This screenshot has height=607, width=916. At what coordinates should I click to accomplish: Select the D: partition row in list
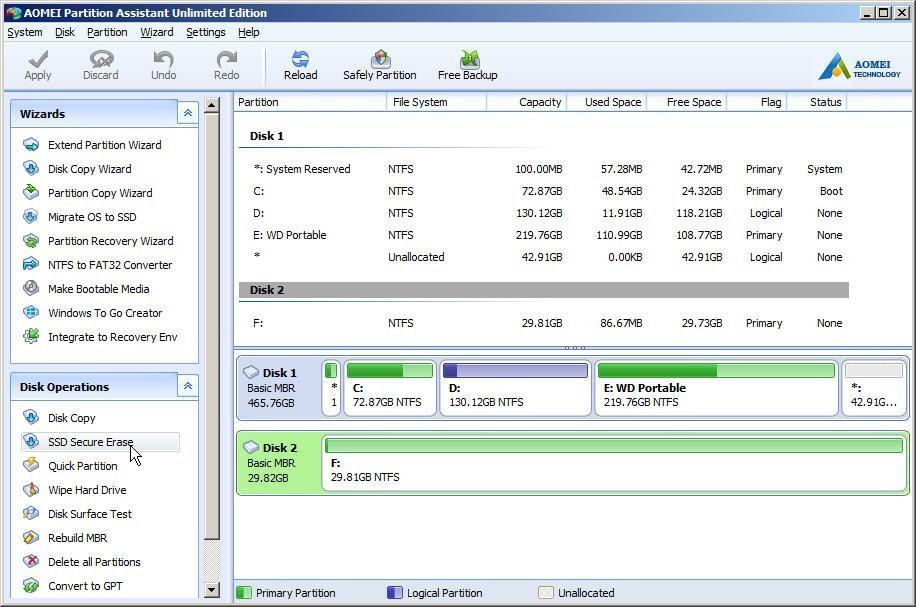point(544,213)
